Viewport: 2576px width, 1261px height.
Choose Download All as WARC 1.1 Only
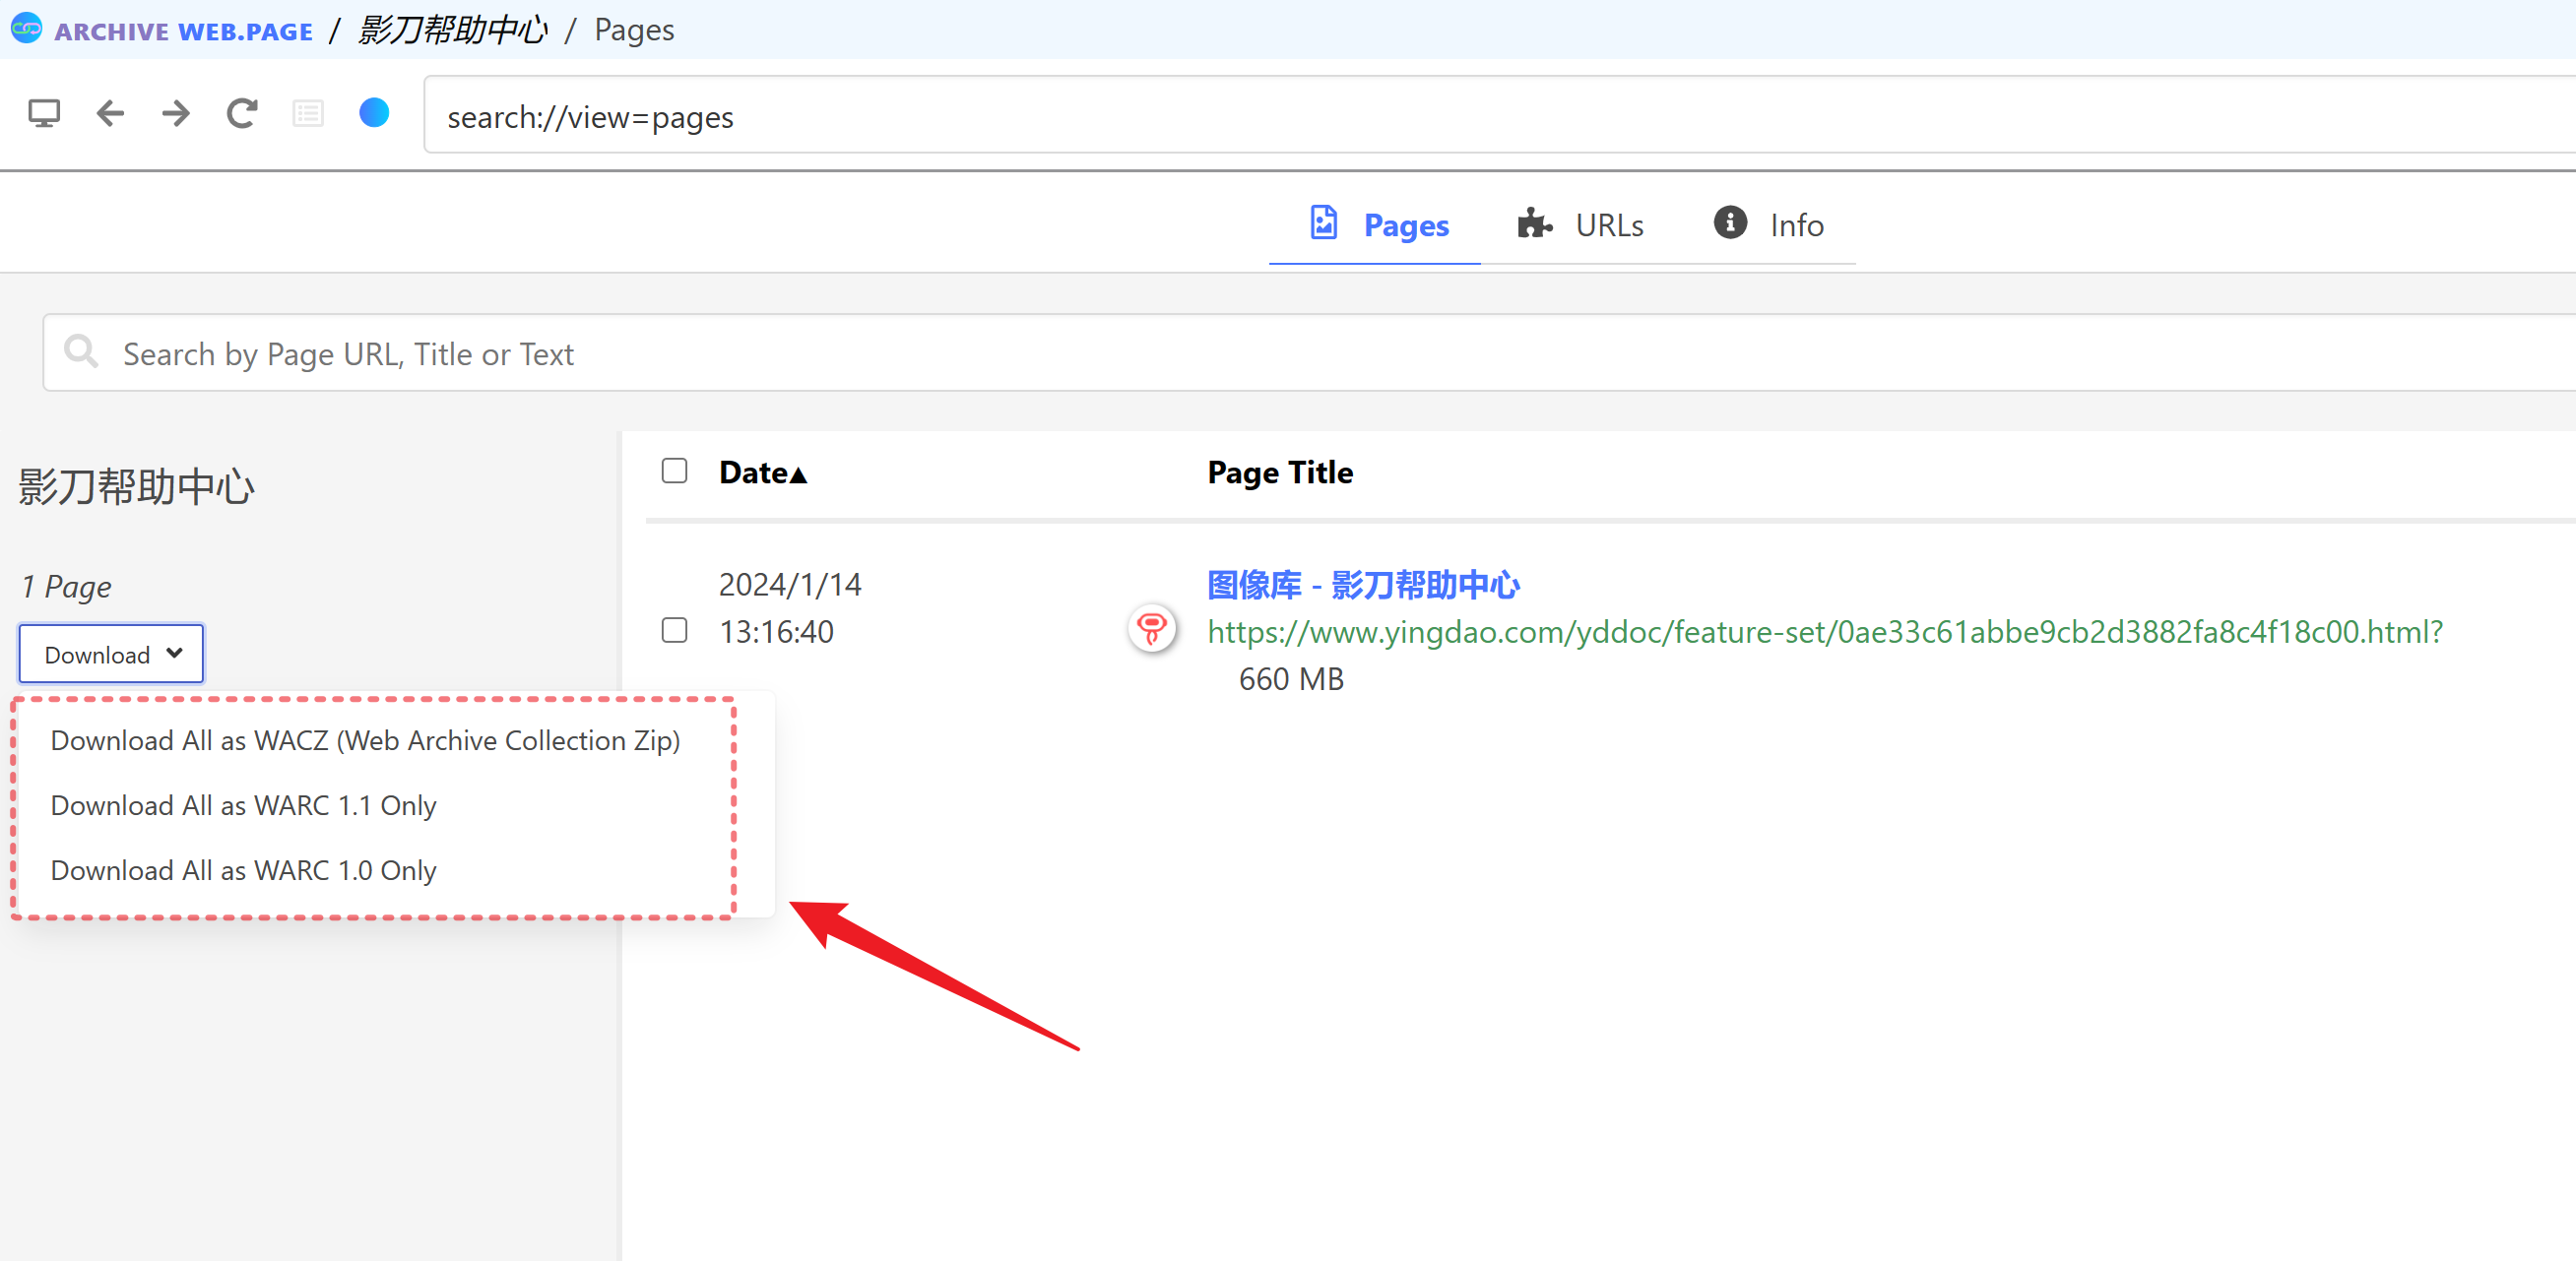(243, 805)
